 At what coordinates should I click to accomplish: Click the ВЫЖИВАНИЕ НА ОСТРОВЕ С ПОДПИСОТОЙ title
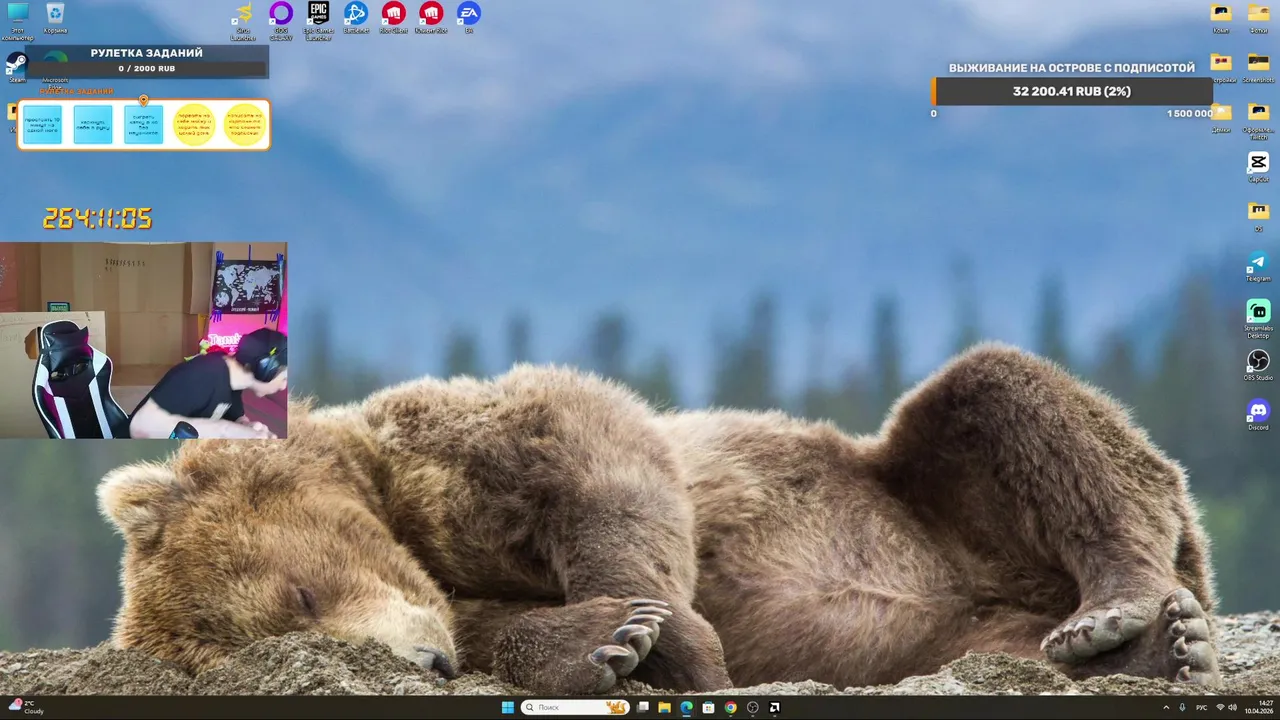(1072, 68)
